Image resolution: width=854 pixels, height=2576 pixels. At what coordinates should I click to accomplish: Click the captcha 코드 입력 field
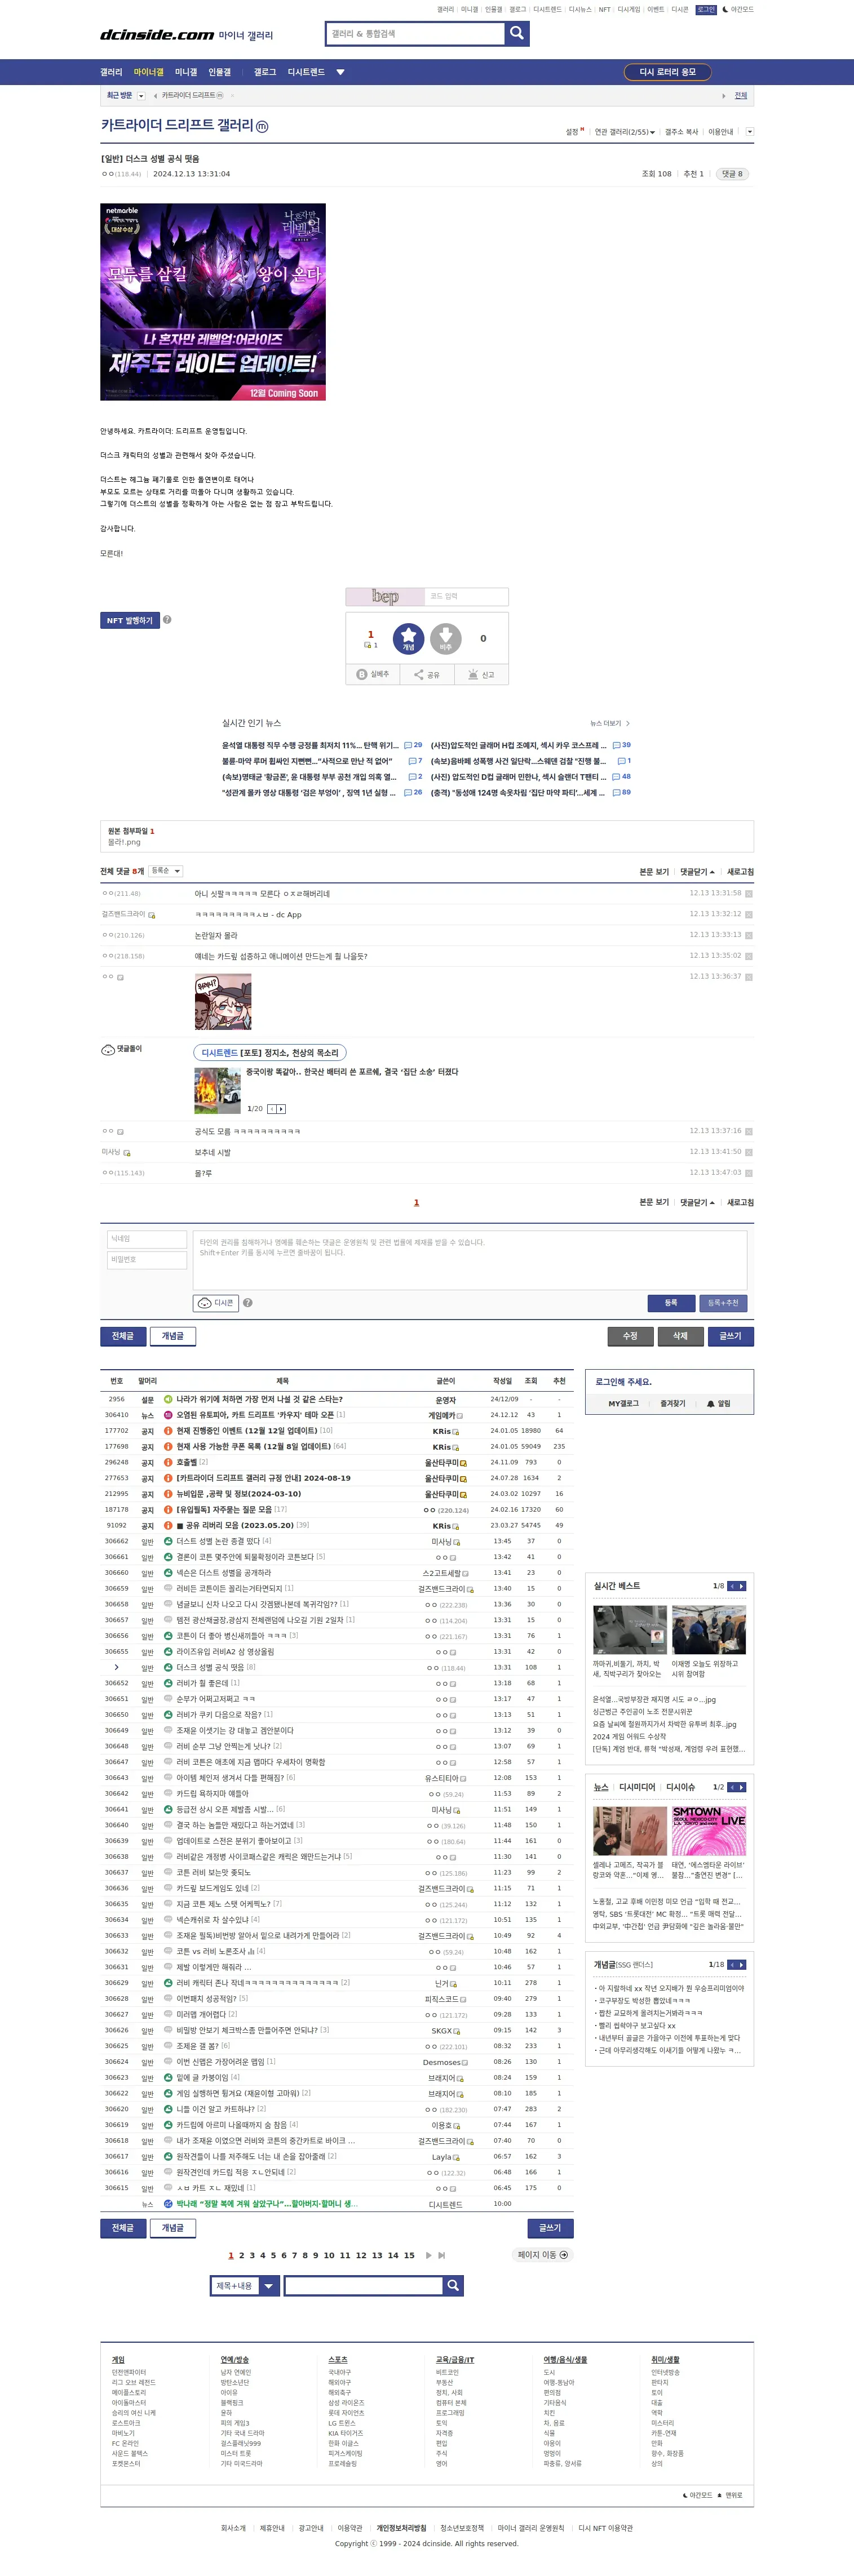[466, 596]
